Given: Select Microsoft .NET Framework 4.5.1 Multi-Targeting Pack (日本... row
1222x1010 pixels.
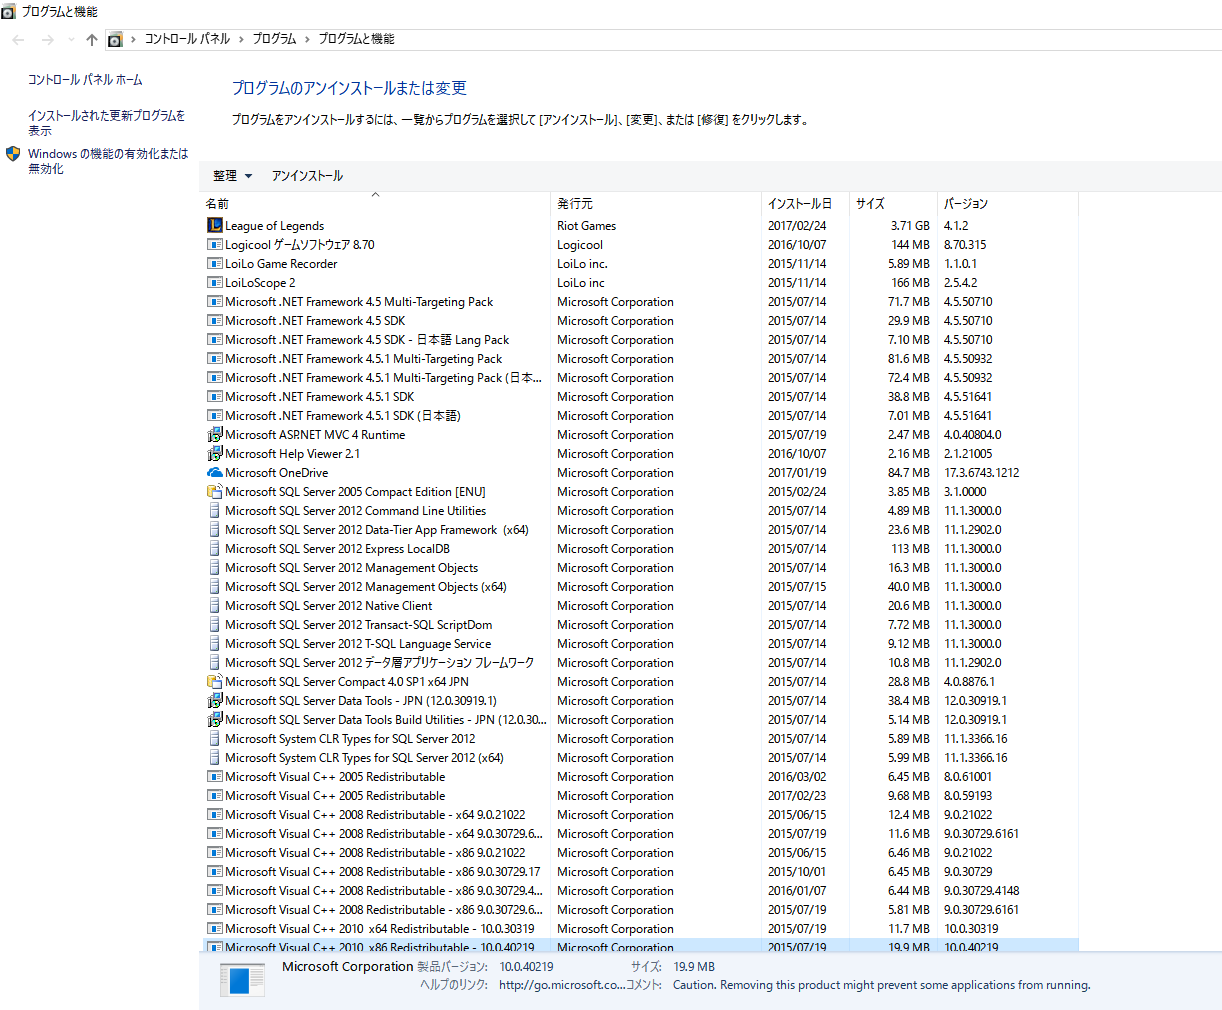Looking at the screenshot, I should [640, 377].
